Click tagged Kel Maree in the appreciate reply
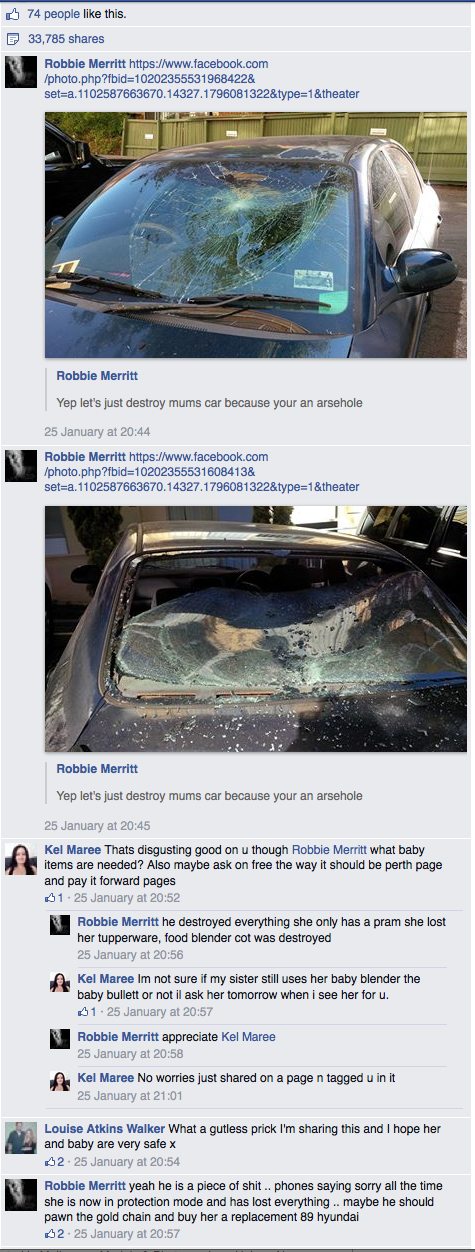The width and height of the screenshot is (475, 1252). point(248,1037)
